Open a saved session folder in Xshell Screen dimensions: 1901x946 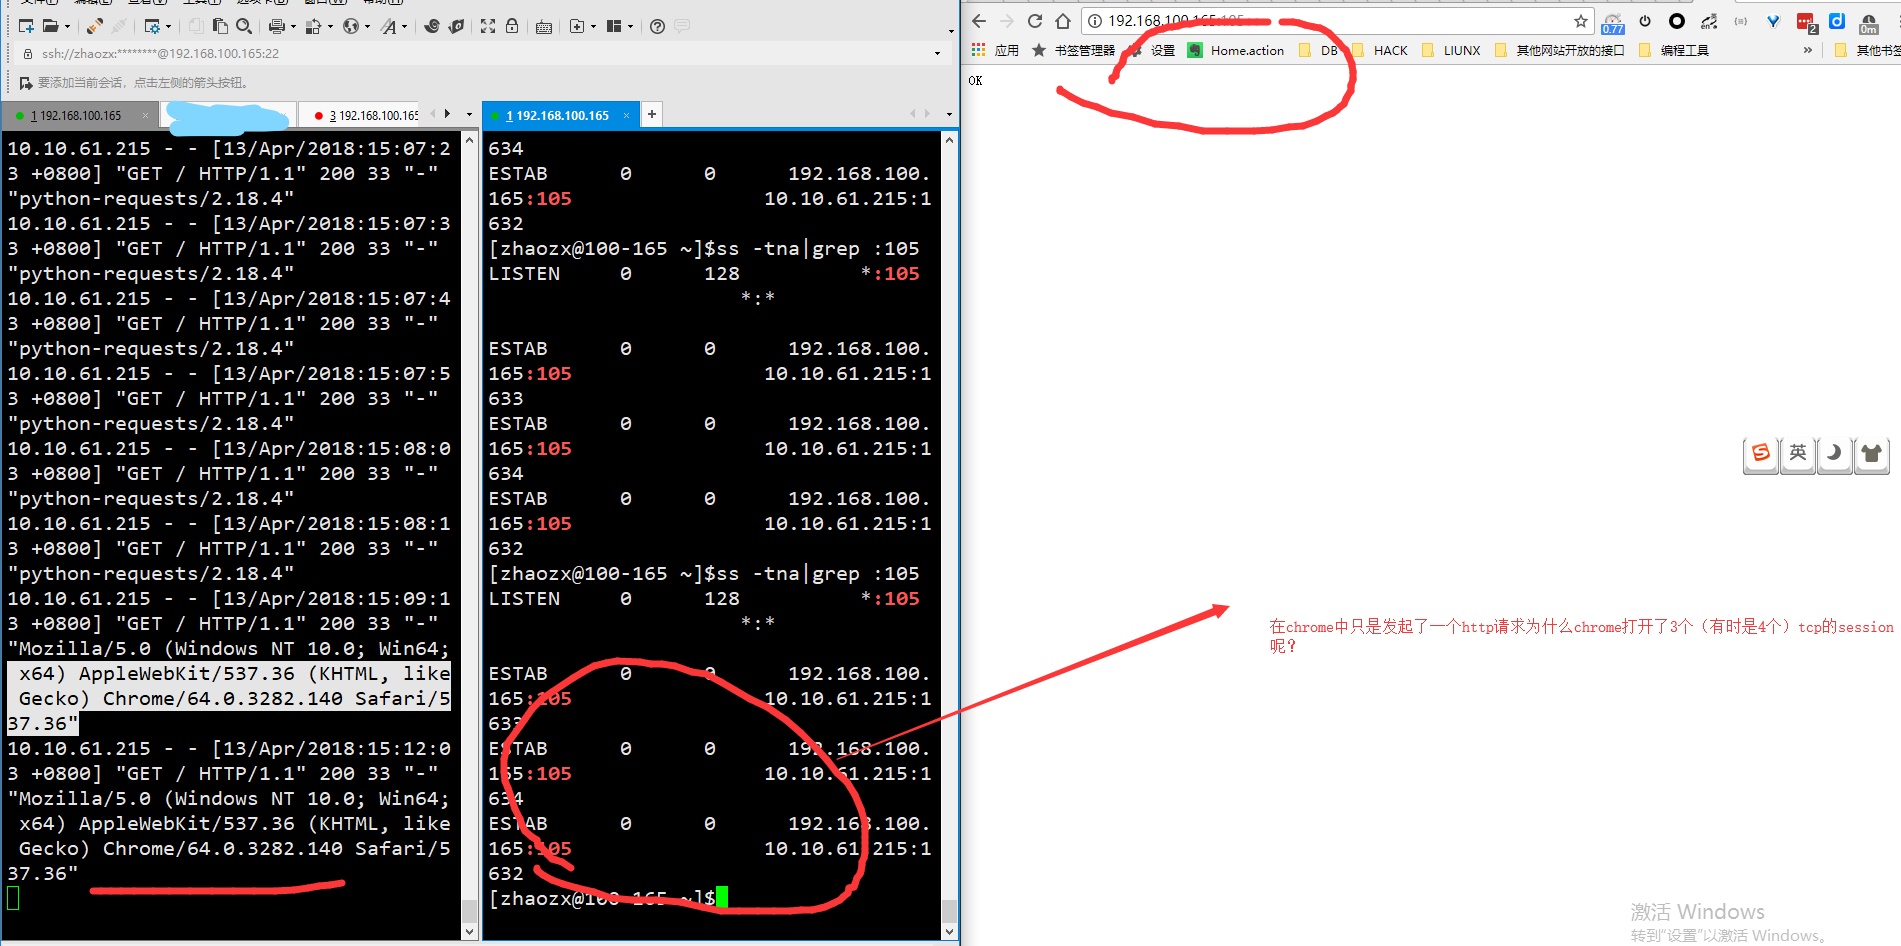coord(50,26)
